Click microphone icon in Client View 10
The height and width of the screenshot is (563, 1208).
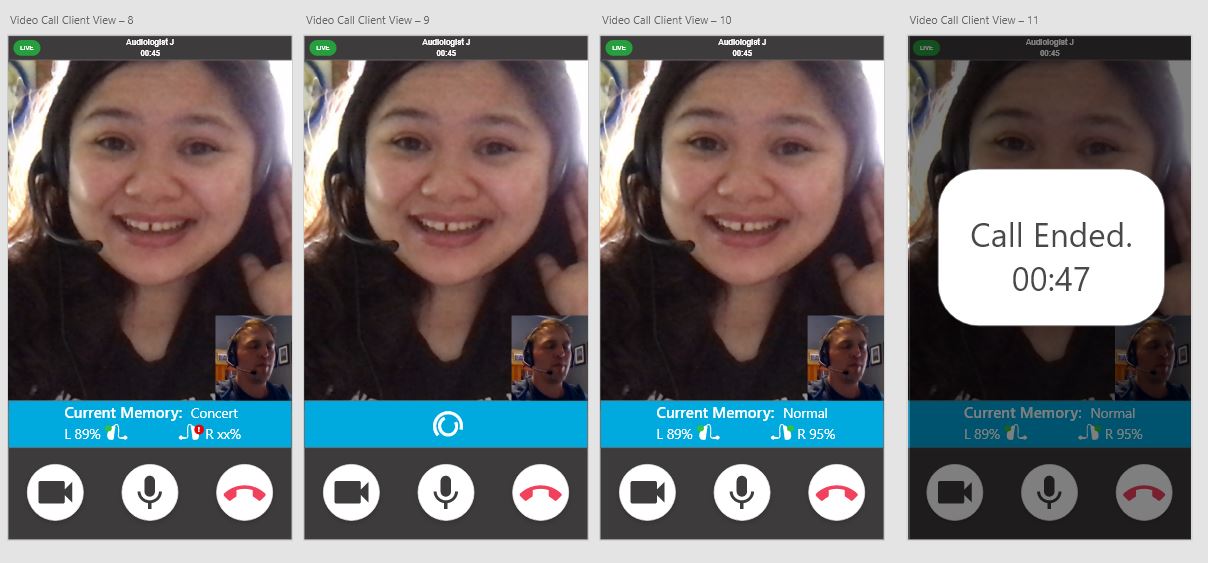[742, 493]
